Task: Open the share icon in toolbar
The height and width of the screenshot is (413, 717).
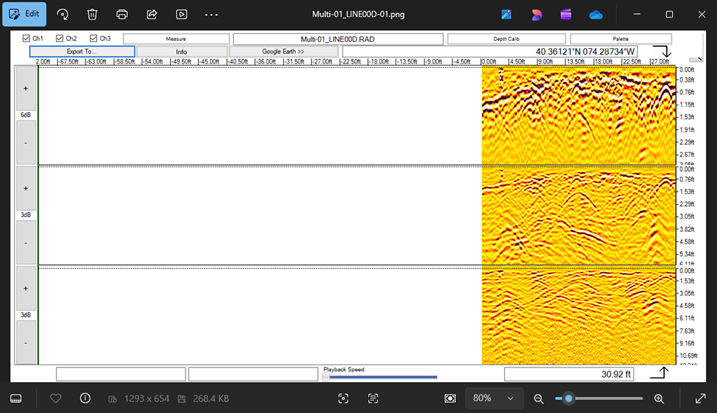Action: click(152, 15)
